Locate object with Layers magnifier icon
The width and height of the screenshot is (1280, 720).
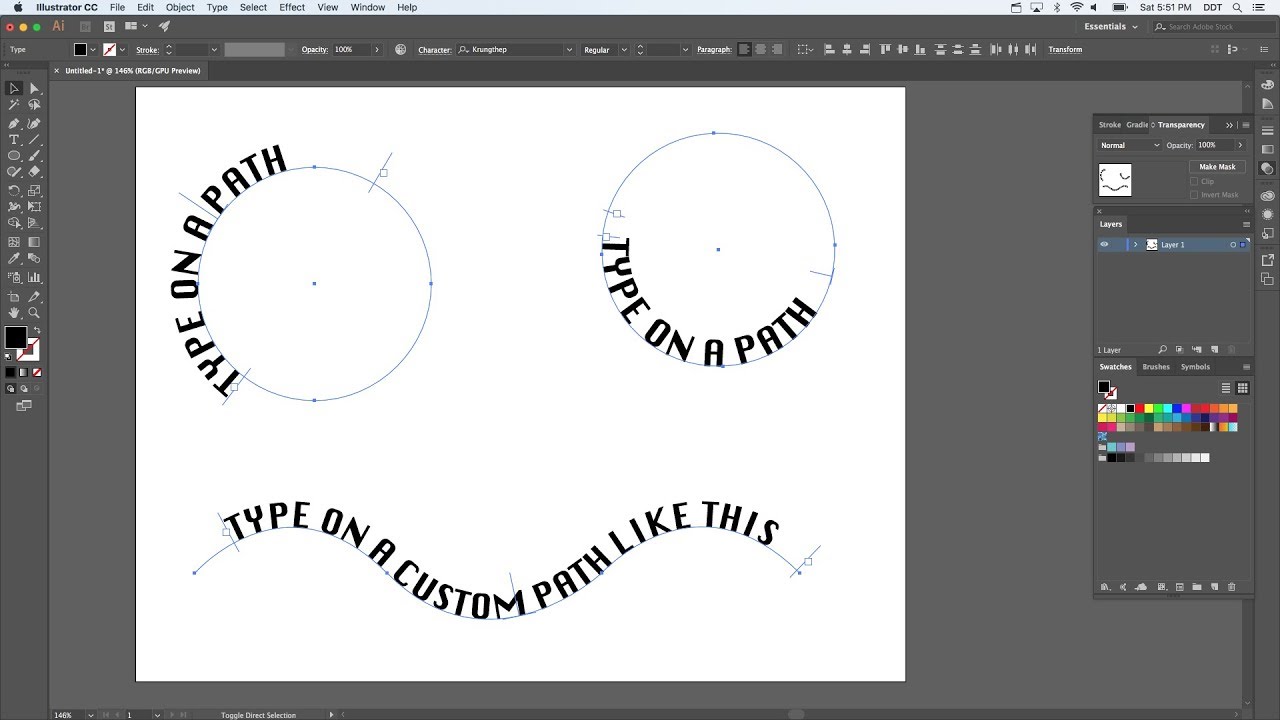pyautogui.click(x=1162, y=350)
